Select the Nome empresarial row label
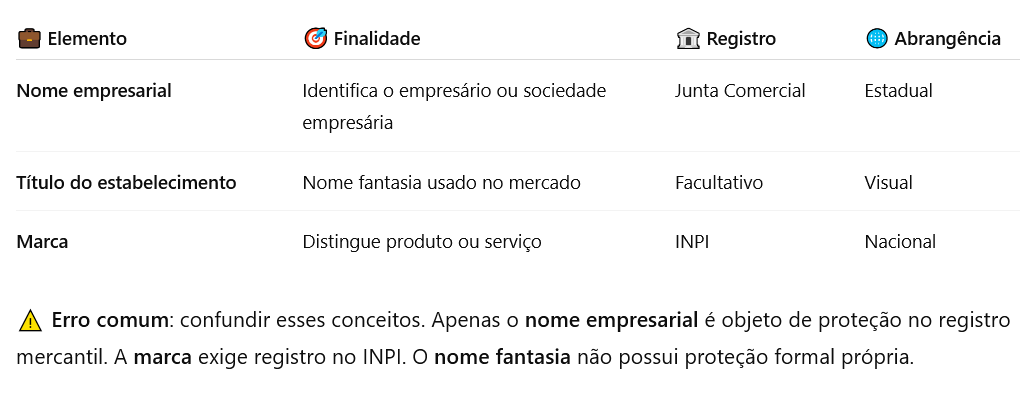The height and width of the screenshot is (393, 1020). pyautogui.click(x=94, y=91)
